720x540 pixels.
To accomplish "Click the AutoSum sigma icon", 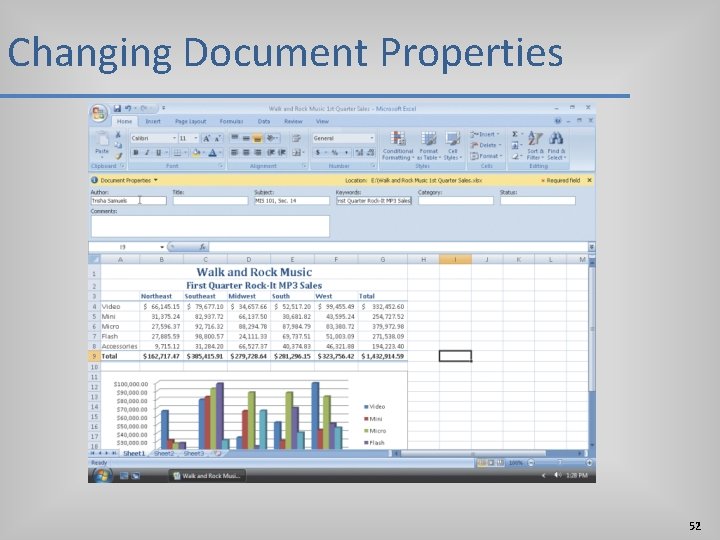I will [515, 134].
